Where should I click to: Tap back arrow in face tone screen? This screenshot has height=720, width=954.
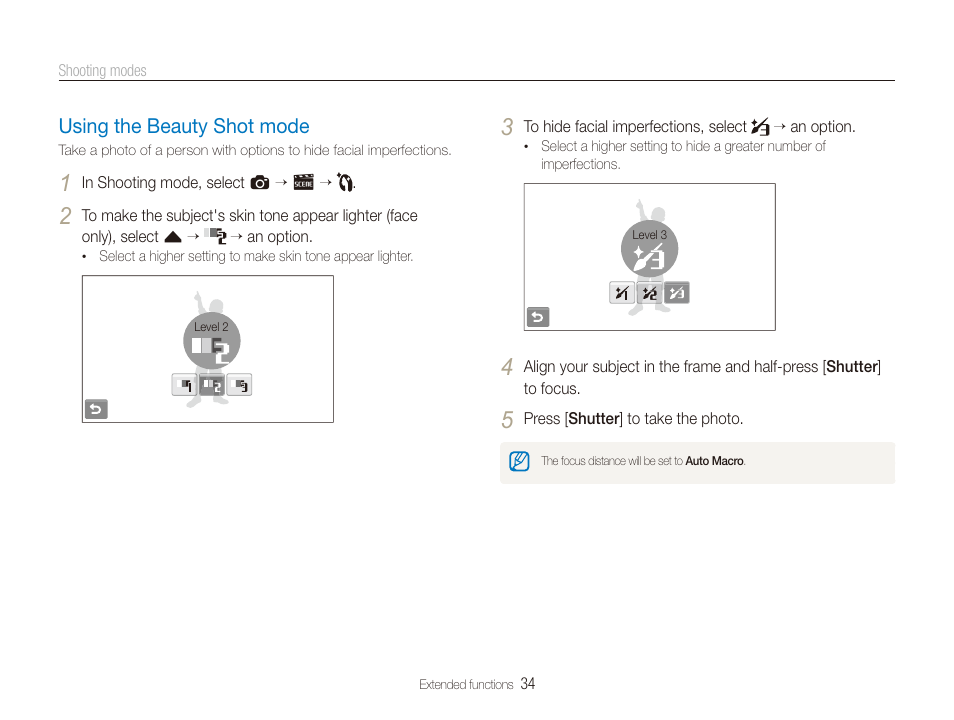point(96,409)
